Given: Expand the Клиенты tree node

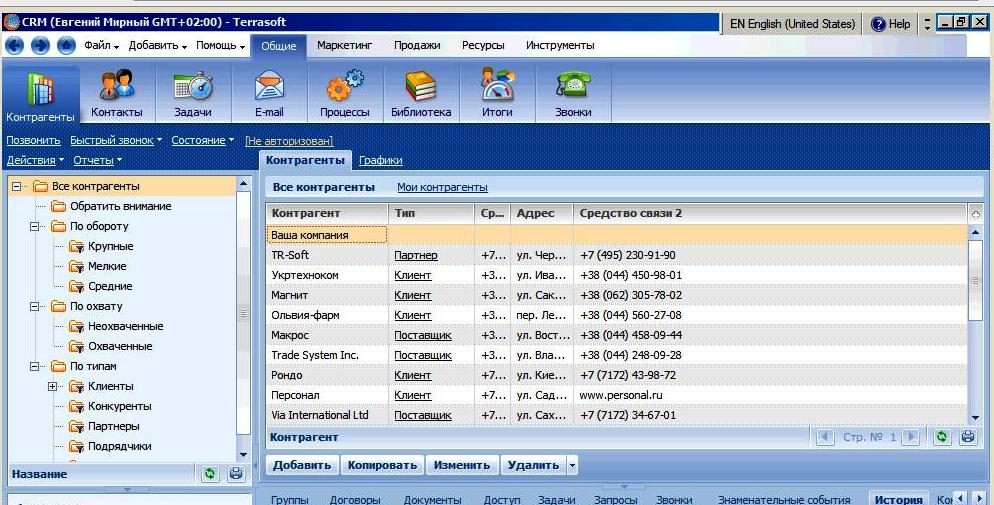Looking at the screenshot, I should click(53, 387).
